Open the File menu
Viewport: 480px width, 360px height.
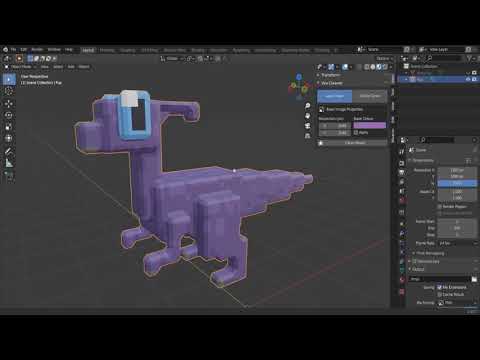click(x=13, y=50)
